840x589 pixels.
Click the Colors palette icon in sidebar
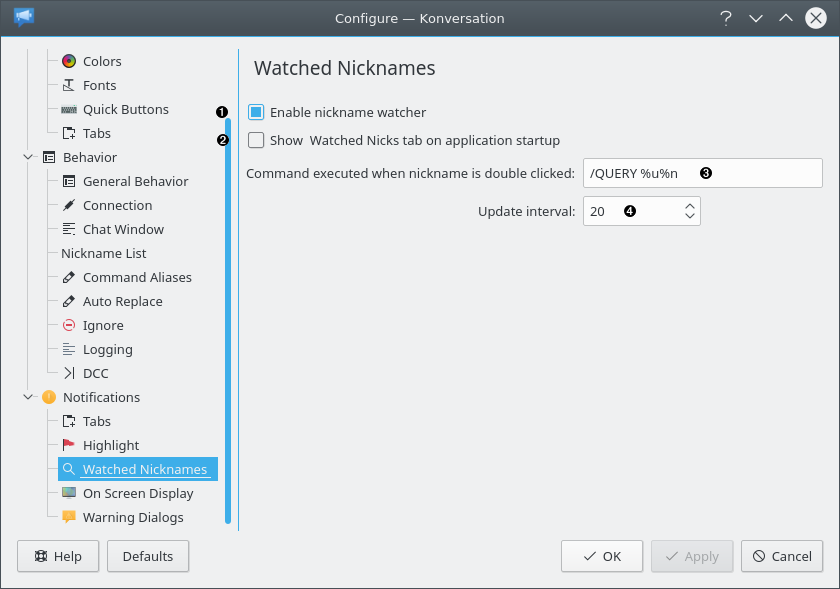point(69,61)
